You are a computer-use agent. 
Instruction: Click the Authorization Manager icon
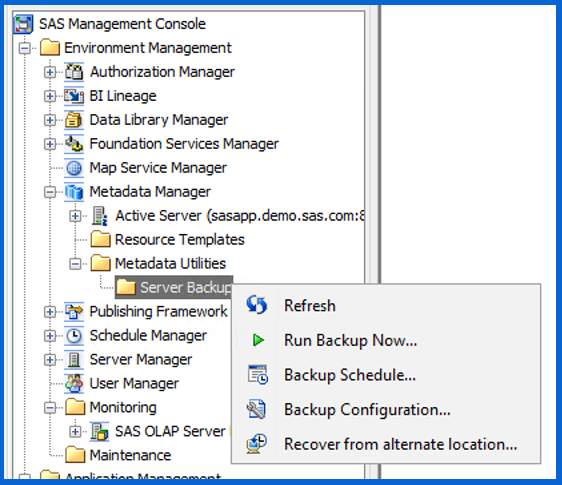click(x=74, y=72)
